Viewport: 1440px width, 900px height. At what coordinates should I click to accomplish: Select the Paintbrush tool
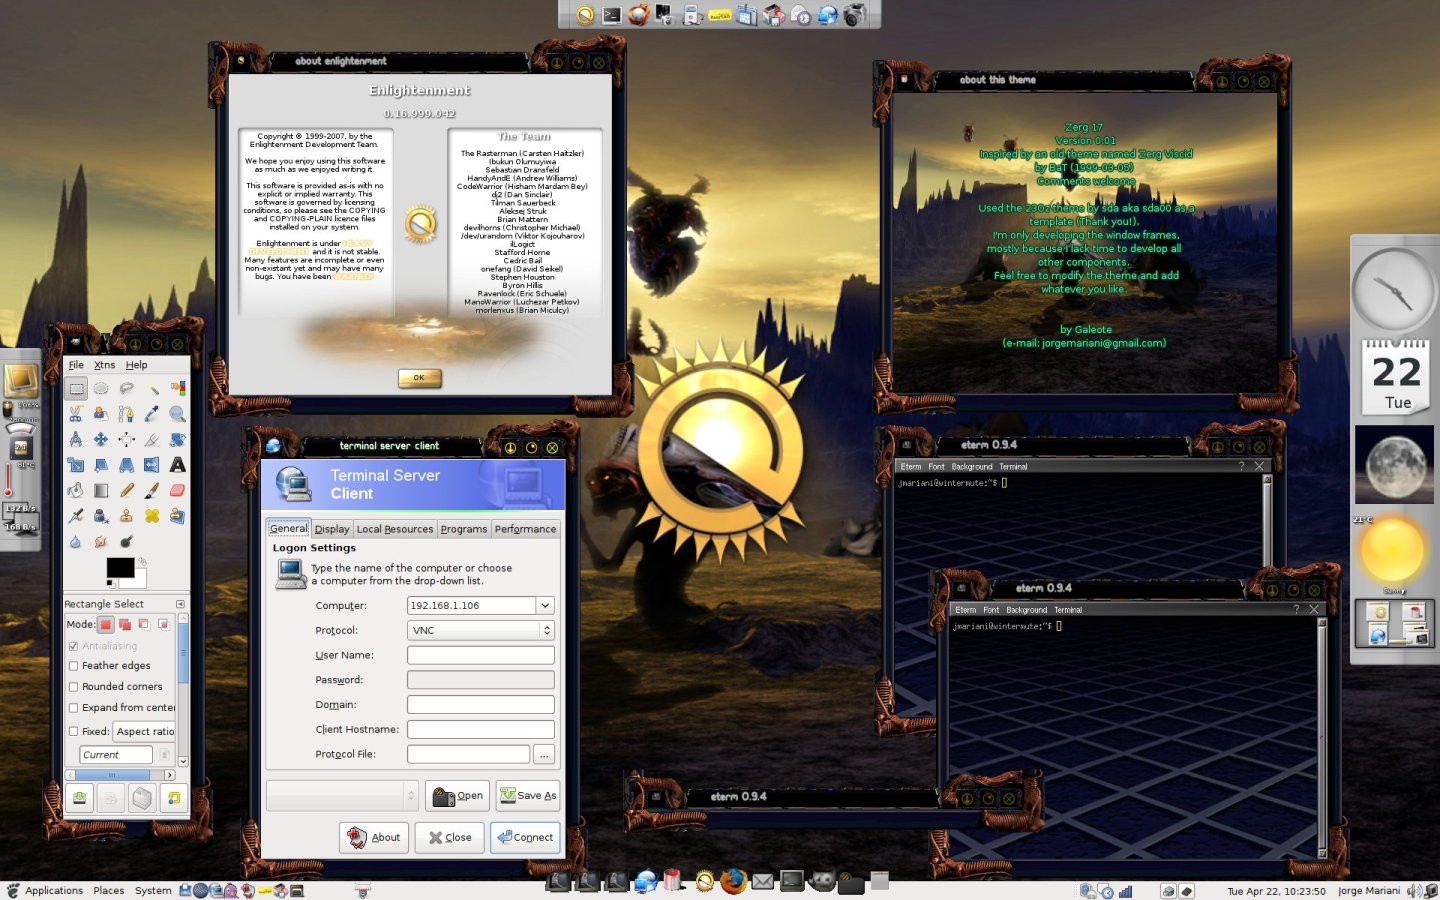pyautogui.click(x=152, y=490)
